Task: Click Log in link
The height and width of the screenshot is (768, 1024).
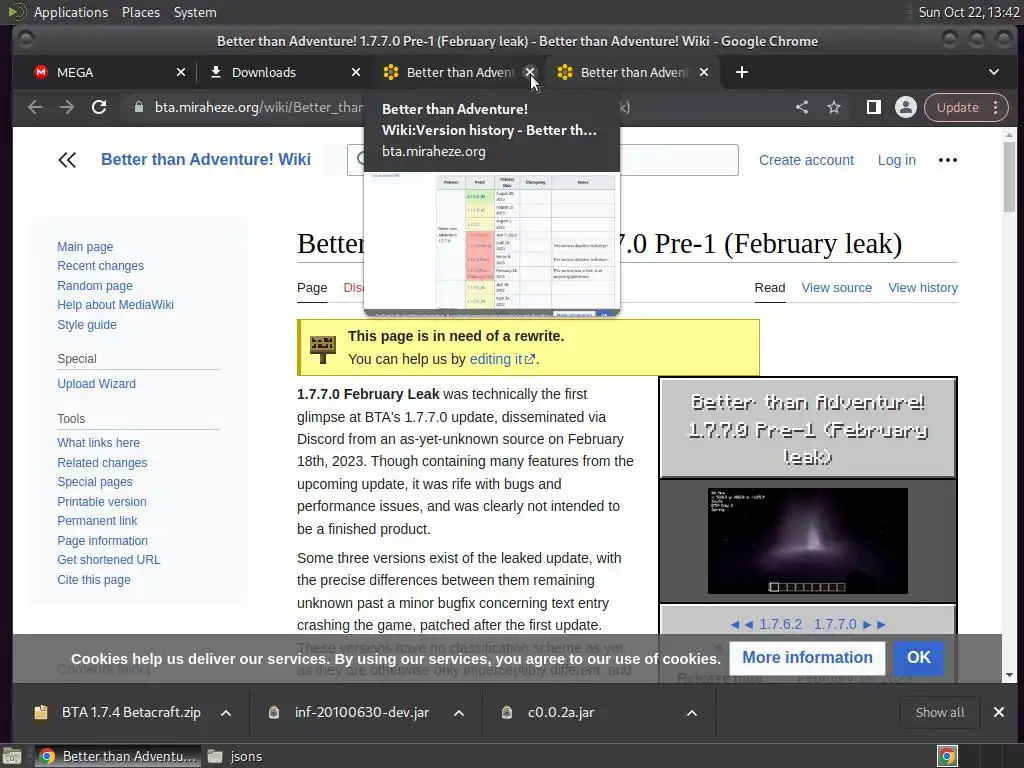Action: [x=896, y=160]
